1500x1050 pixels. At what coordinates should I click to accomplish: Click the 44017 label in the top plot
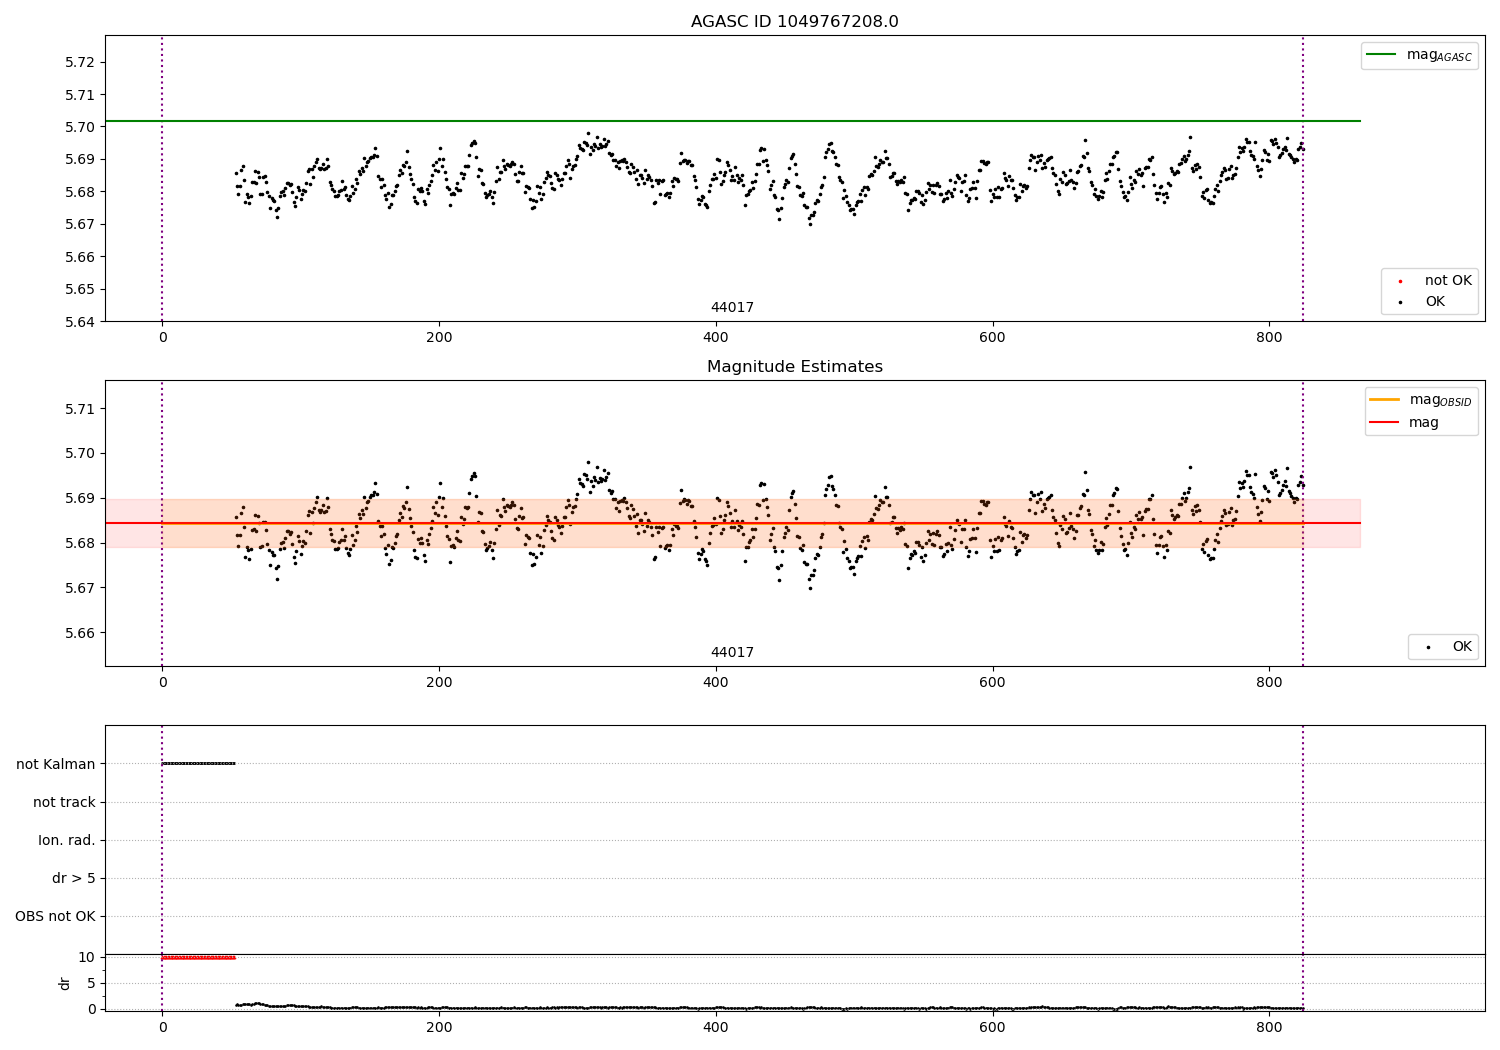[x=732, y=308]
